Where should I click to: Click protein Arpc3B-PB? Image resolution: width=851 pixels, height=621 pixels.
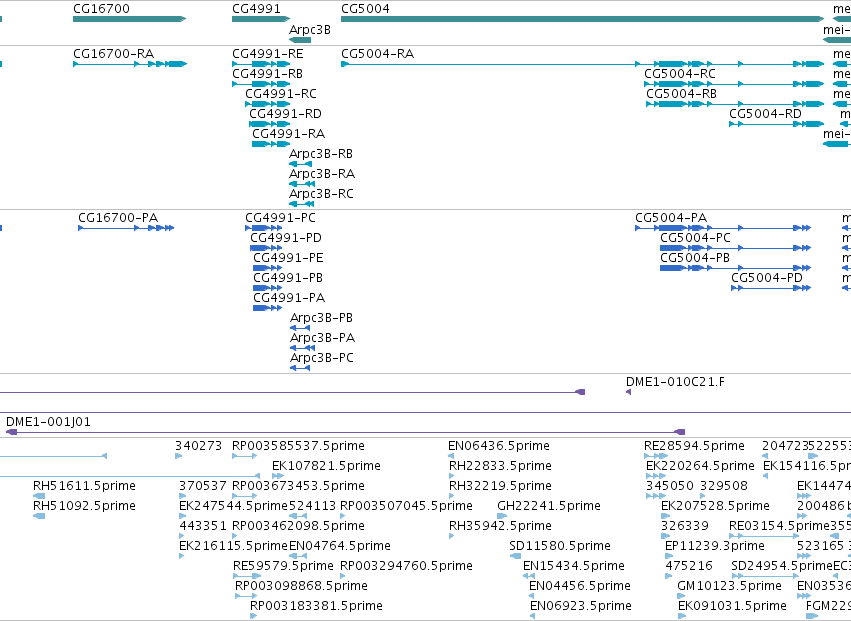[x=300, y=328]
